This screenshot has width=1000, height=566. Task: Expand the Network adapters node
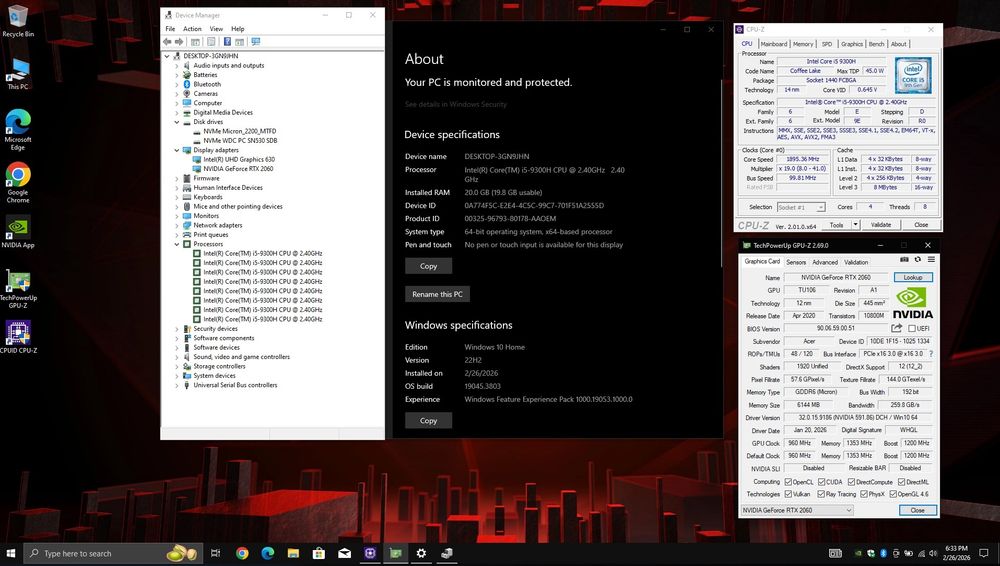[177, 225]
